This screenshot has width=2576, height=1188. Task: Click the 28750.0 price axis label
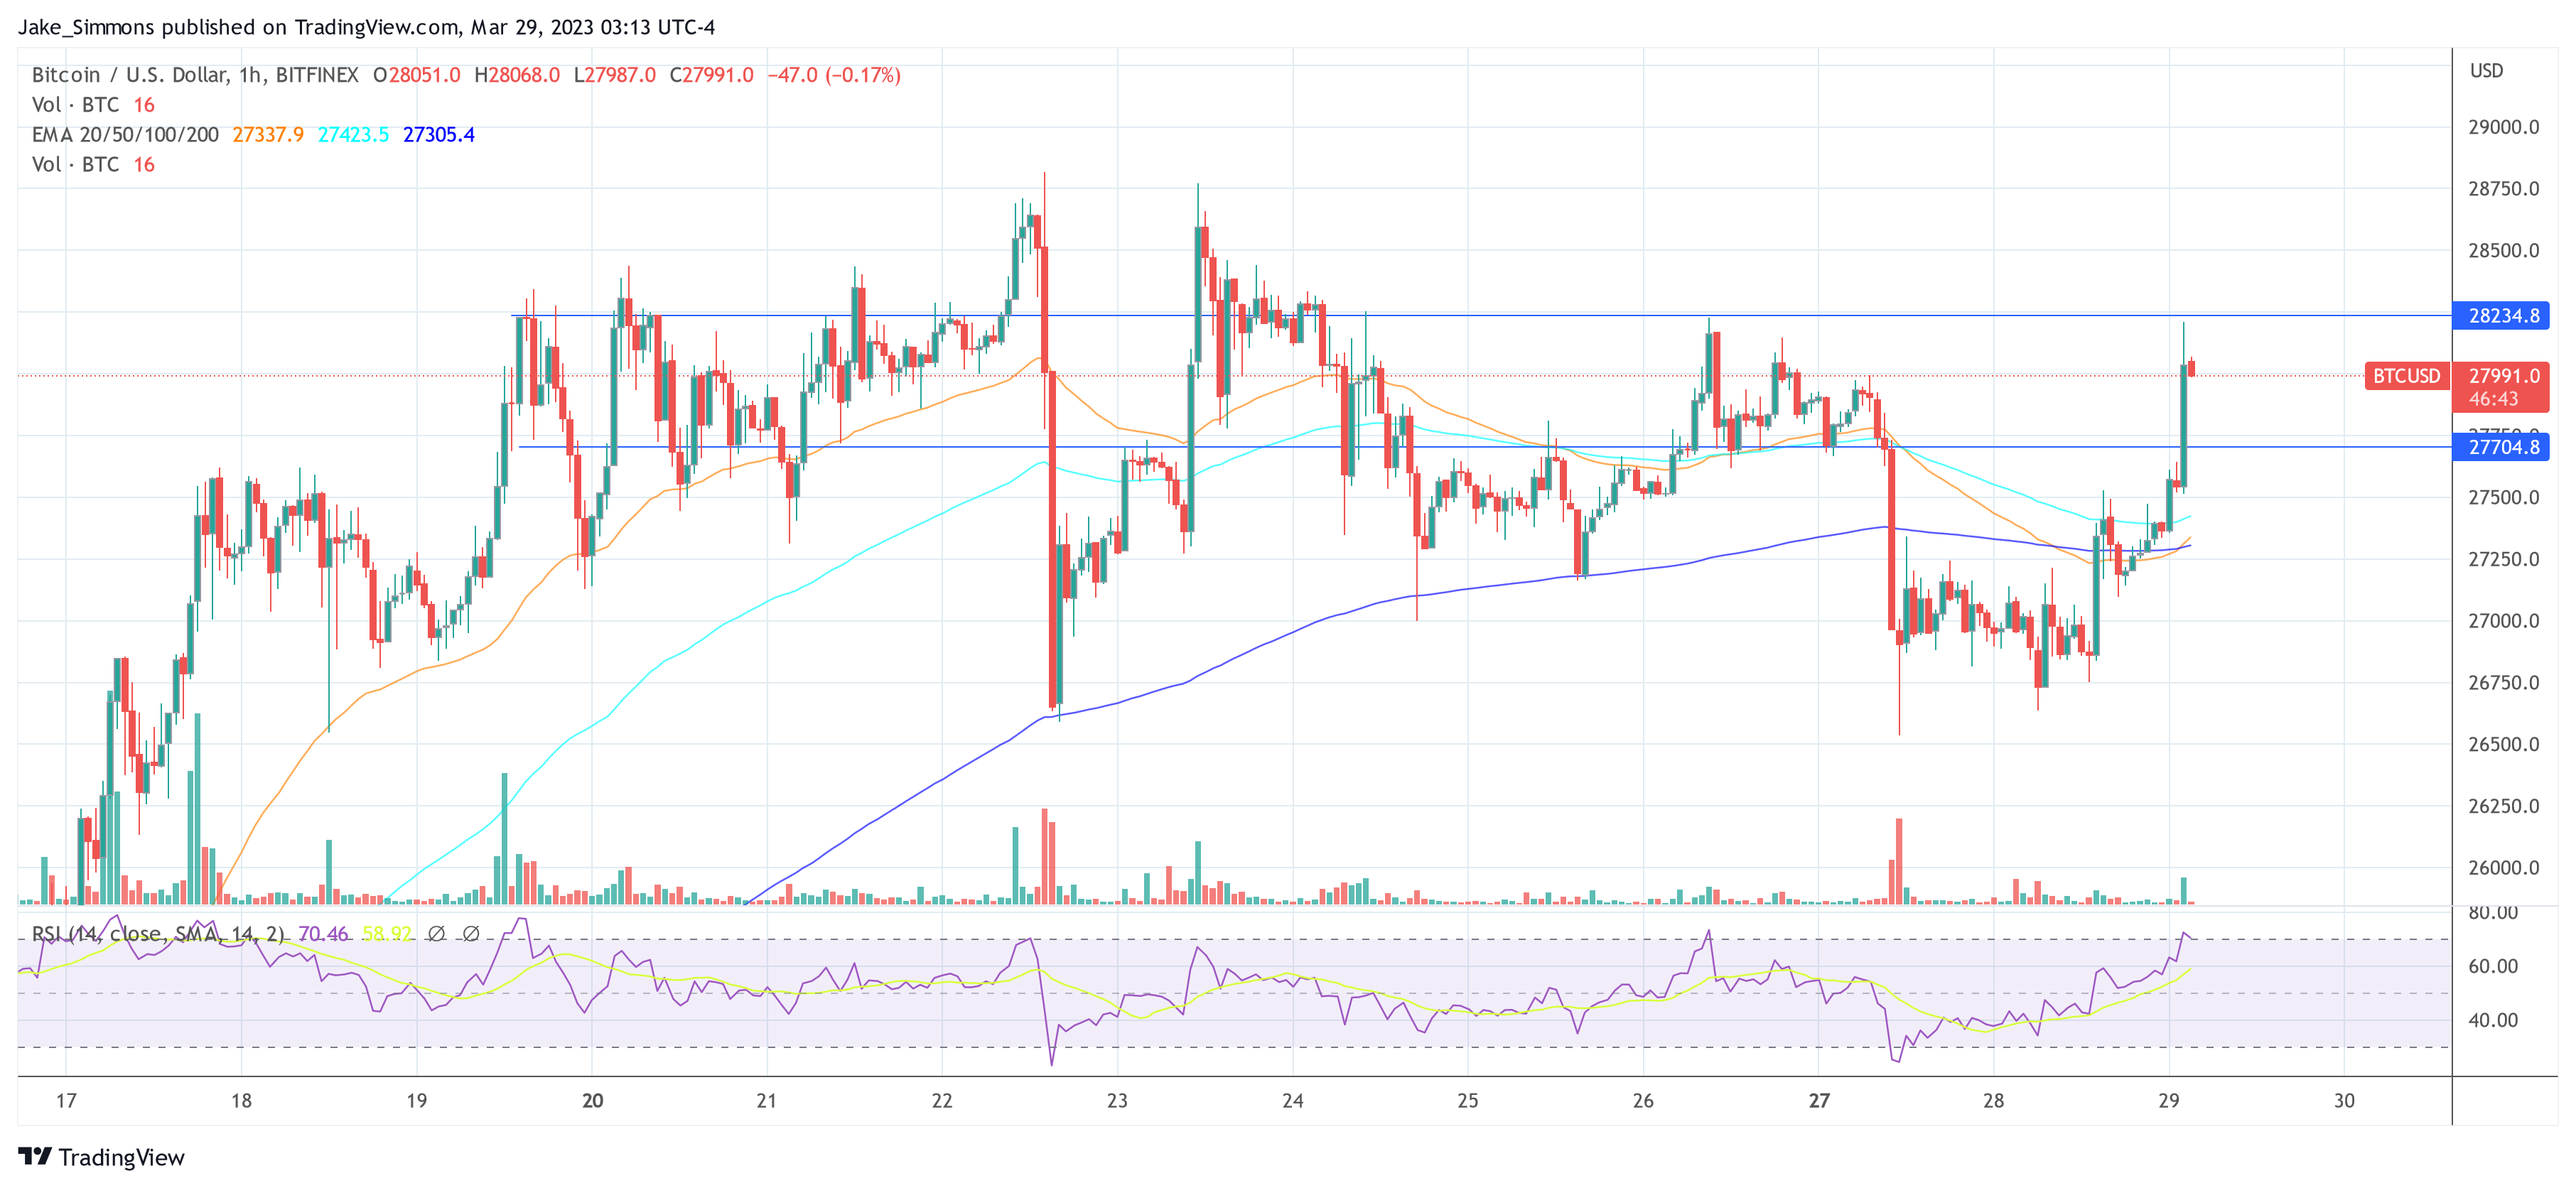2503,189
